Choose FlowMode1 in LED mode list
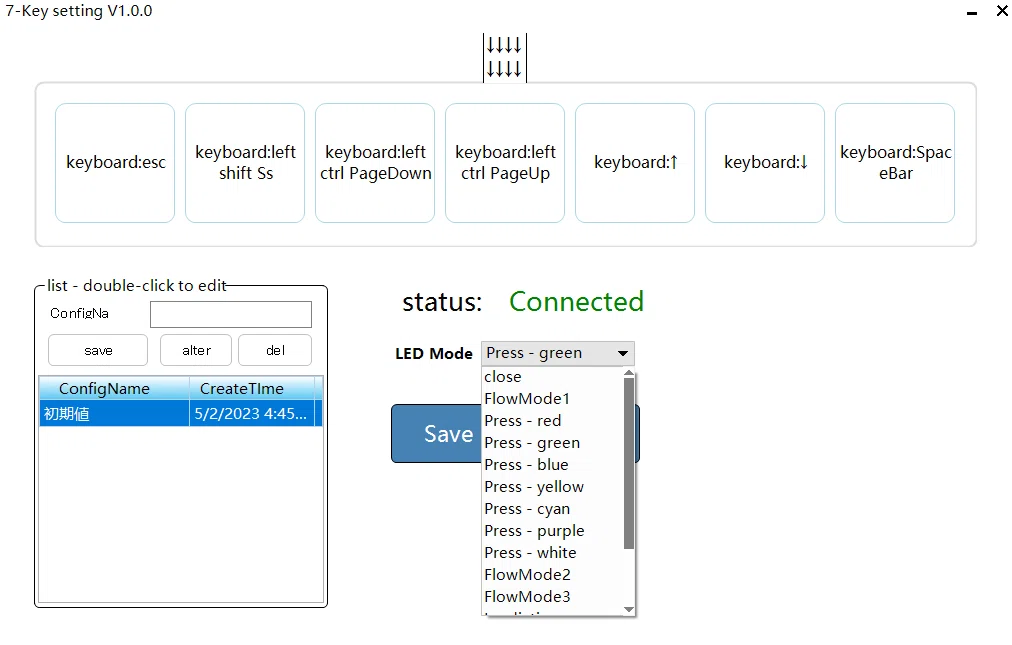 click(x=554, y=398)
